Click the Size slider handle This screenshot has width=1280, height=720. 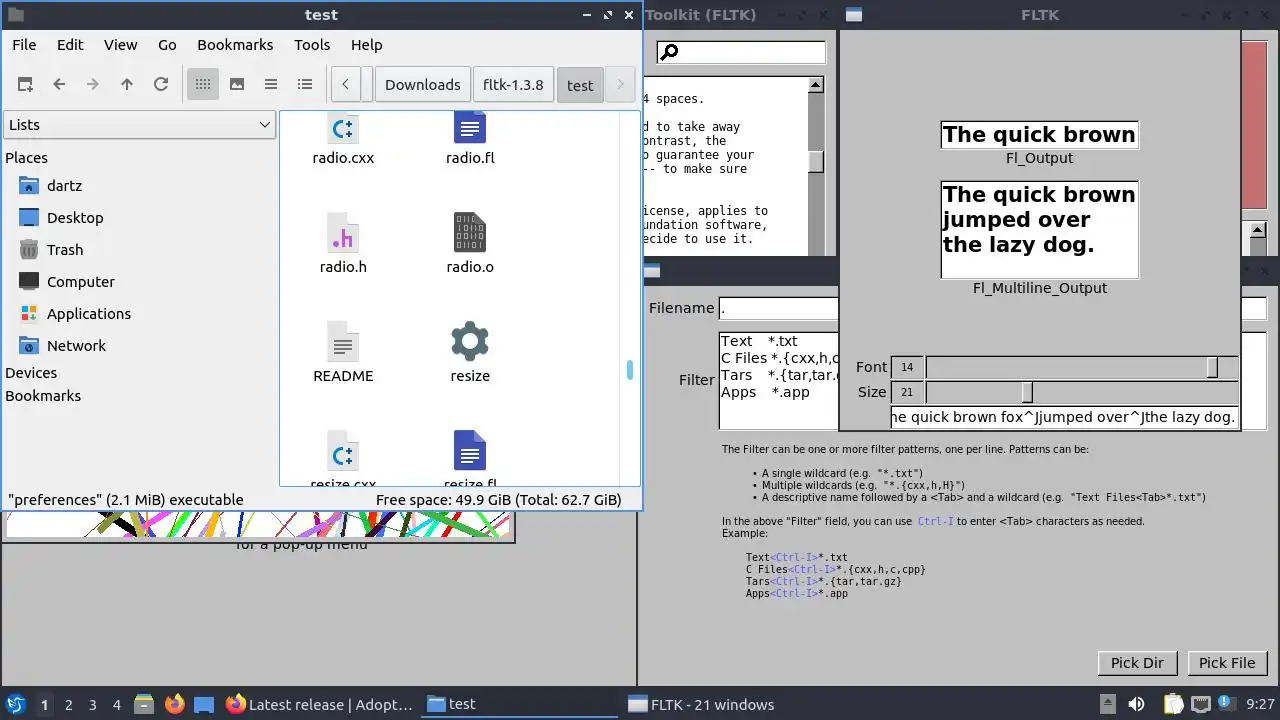pyautogui.click(x=1027, y=392)
